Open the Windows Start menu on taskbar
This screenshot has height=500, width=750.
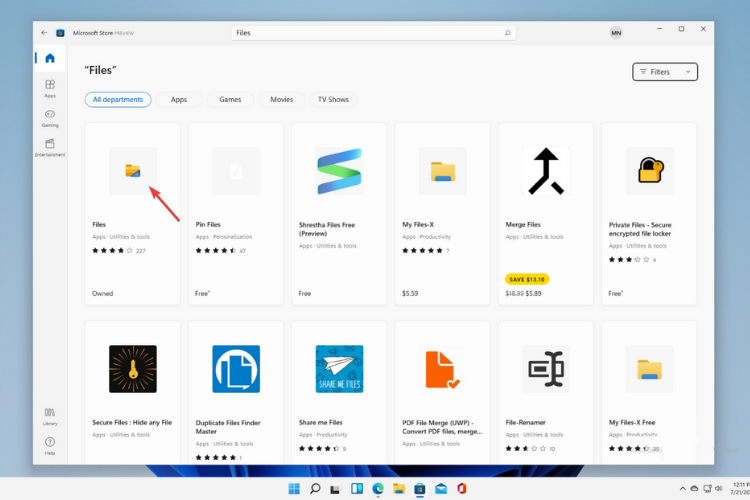pyautogui.click(x=294, y=489)
